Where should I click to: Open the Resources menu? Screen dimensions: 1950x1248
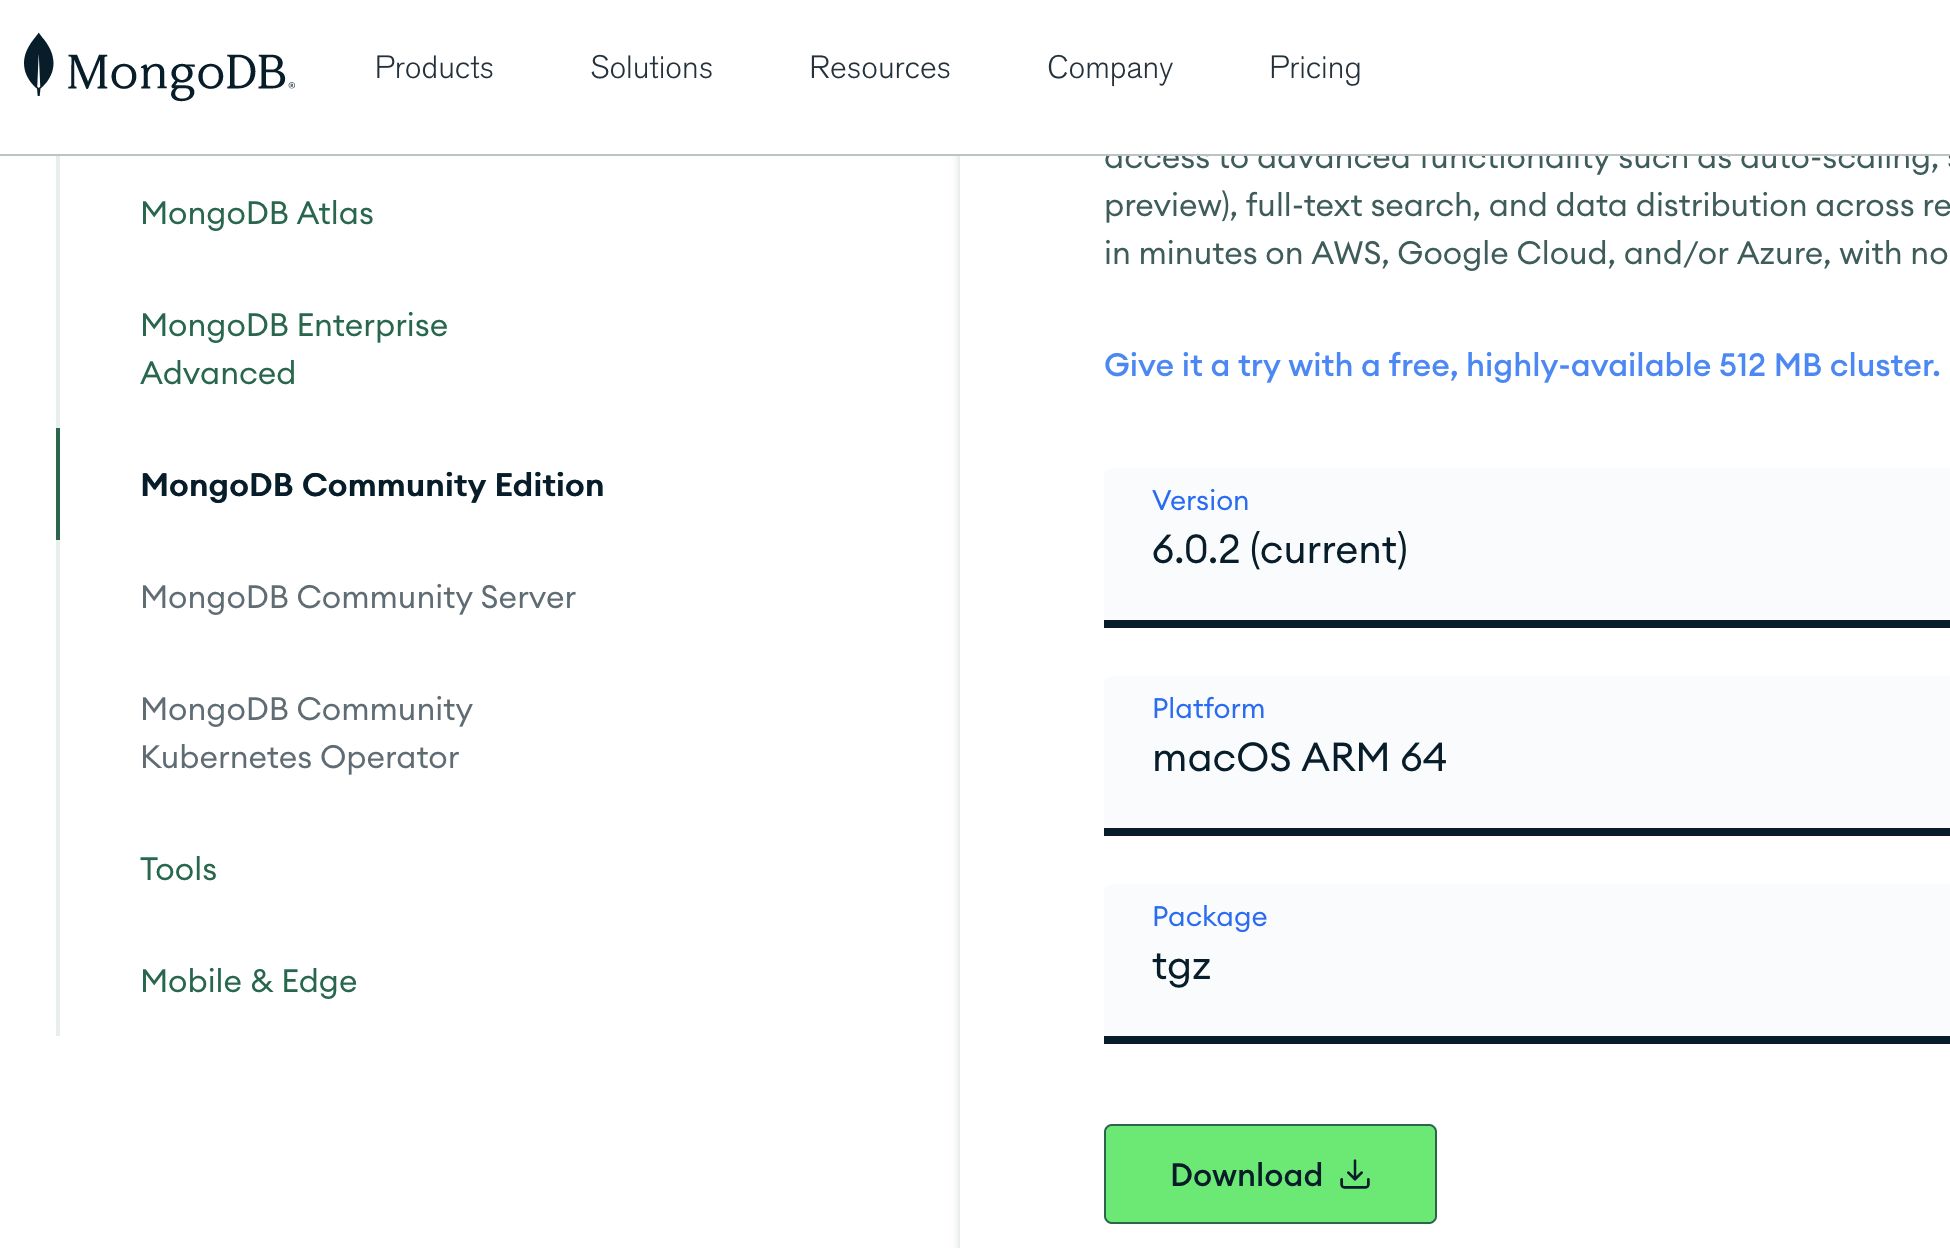pos(879,68)
